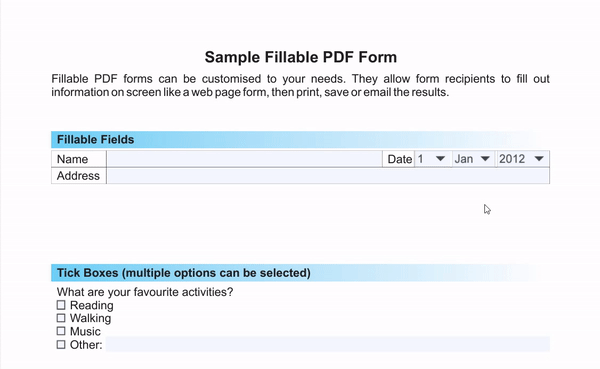Click the Tick Boxes section header
600x369 pixels.
click(300, 273)
